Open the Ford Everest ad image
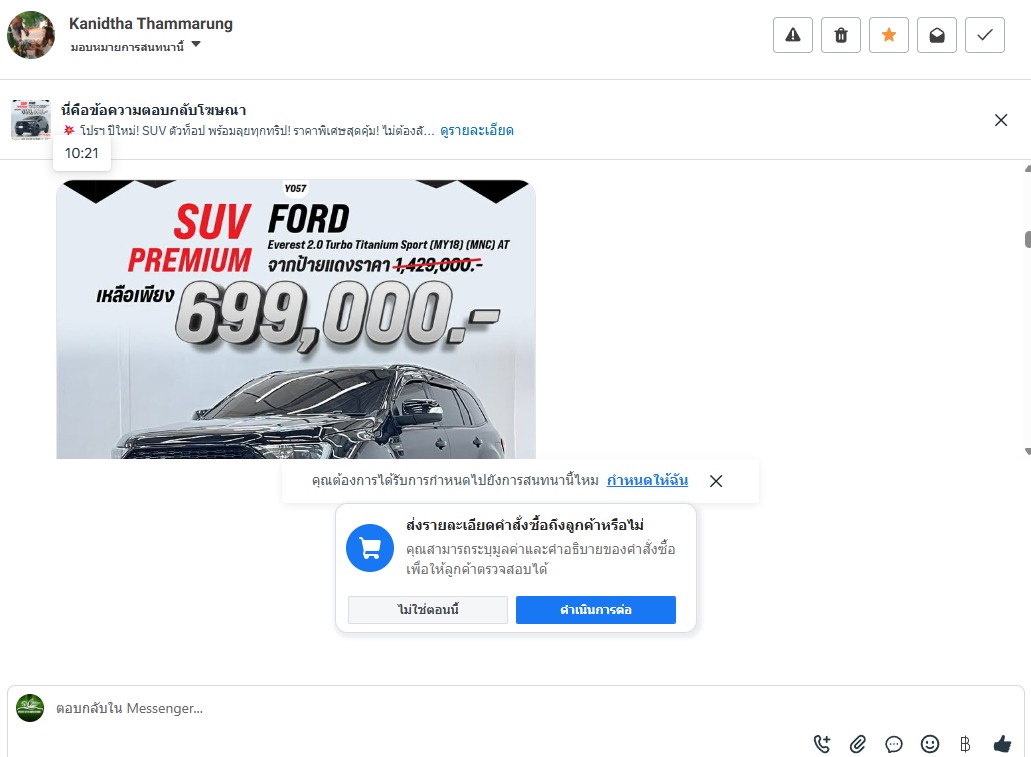The height and width of the screenshot is (757, 1031). pos(296,319)
